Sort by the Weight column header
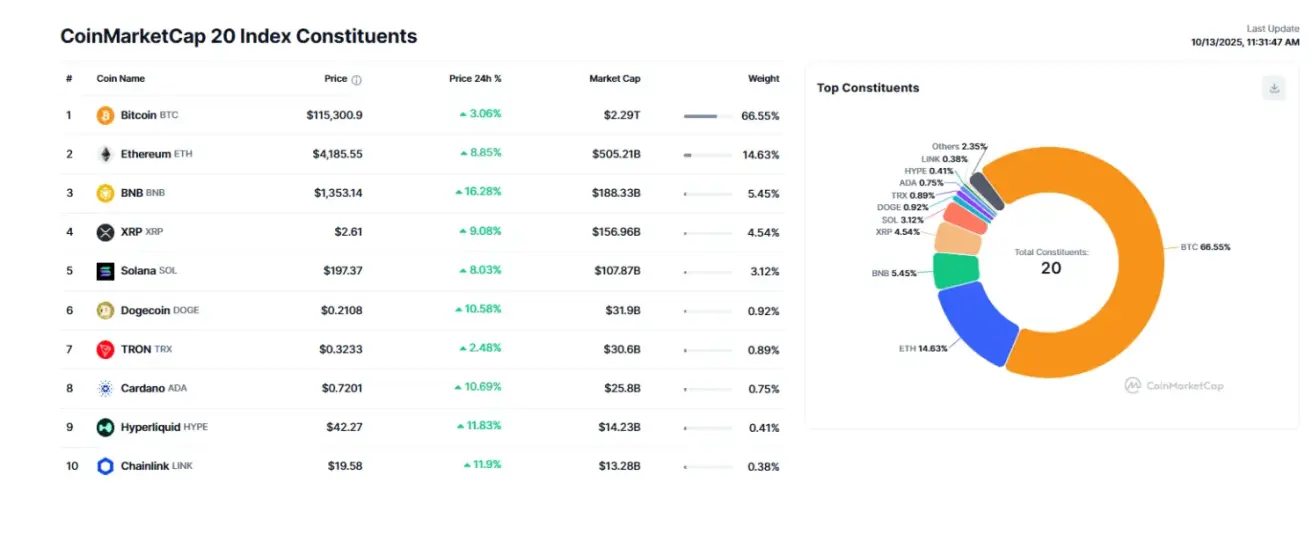The image size is (1312, 556). pos(763,79)
